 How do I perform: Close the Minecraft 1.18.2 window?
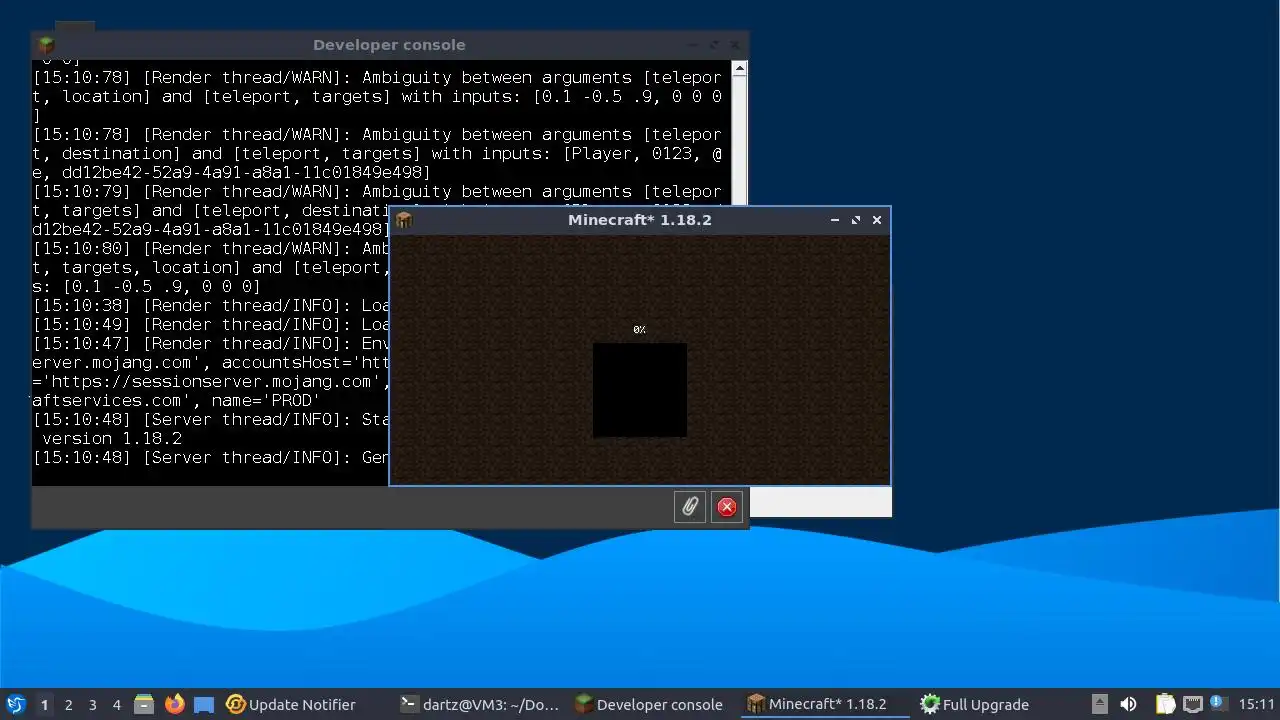[877, 220]
